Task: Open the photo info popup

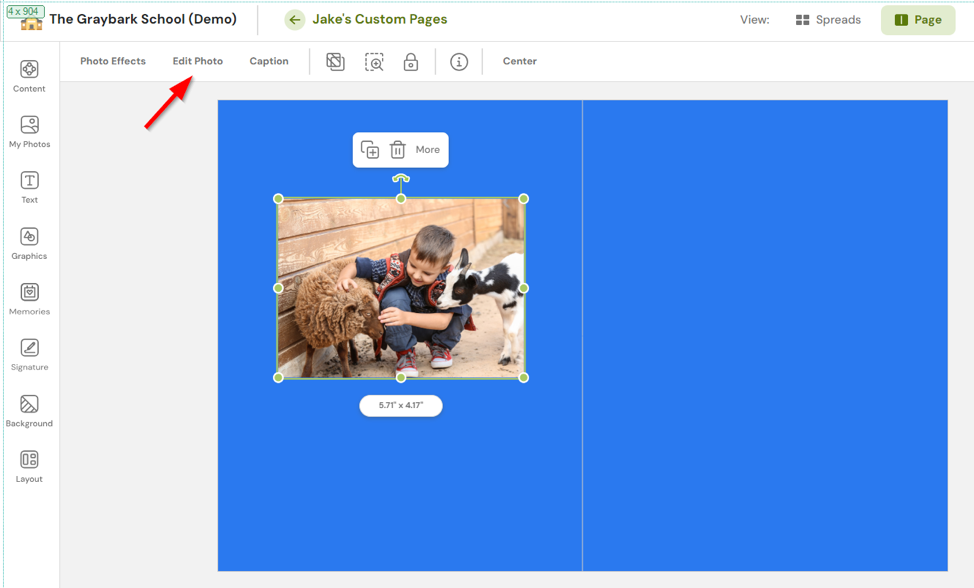Action: tap(459, 61)
